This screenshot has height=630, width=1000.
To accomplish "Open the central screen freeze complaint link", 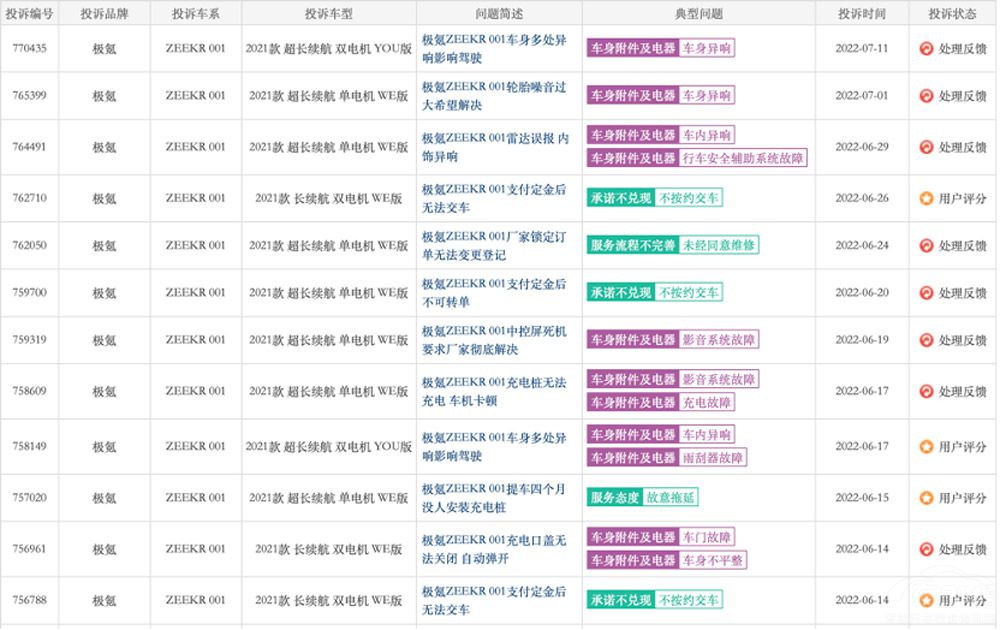I will pos(494,340).
